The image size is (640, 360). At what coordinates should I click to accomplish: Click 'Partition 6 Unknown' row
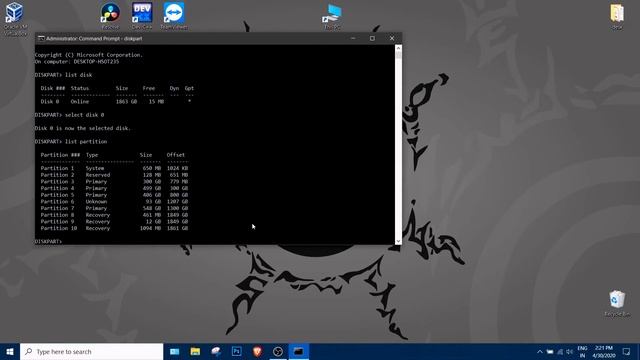[x=114, y=201]
